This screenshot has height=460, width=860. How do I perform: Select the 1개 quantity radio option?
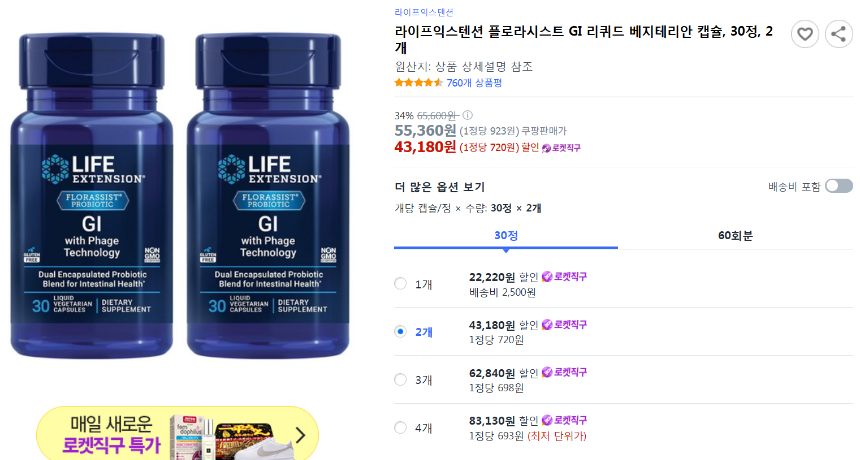tap(401, 284)
